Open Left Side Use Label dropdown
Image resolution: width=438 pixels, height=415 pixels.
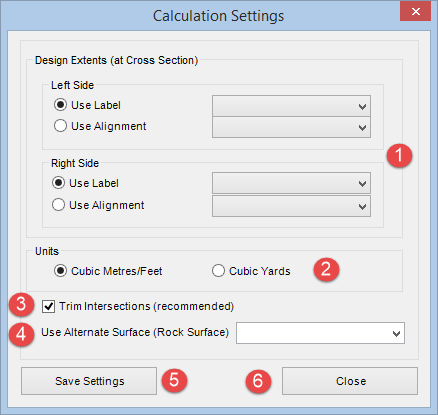tap(291, 106)
